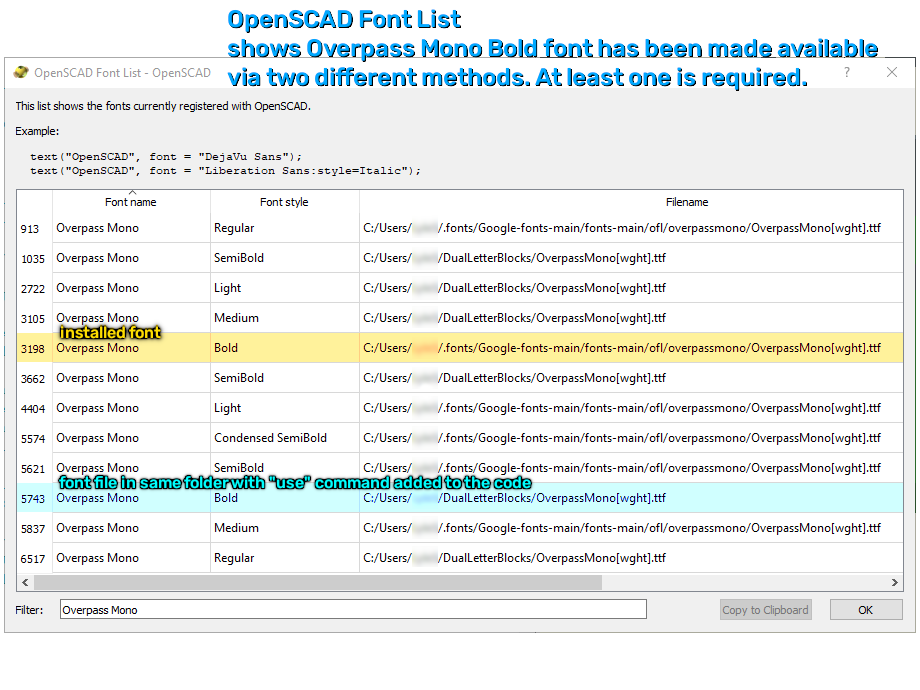This screenshot has height=690, width=920.
Task: Click the horizontal scrollbar left arrow
Action: coord(26,582)
